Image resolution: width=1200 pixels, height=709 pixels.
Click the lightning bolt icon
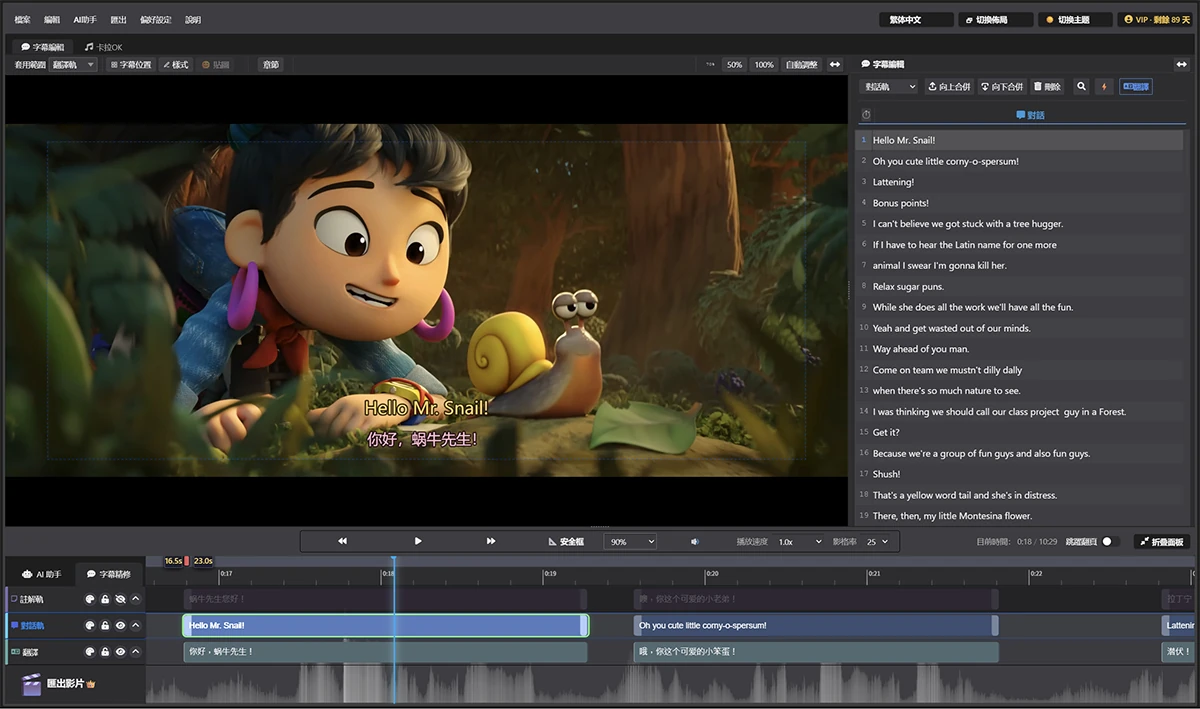click(x=1104, y=87)
